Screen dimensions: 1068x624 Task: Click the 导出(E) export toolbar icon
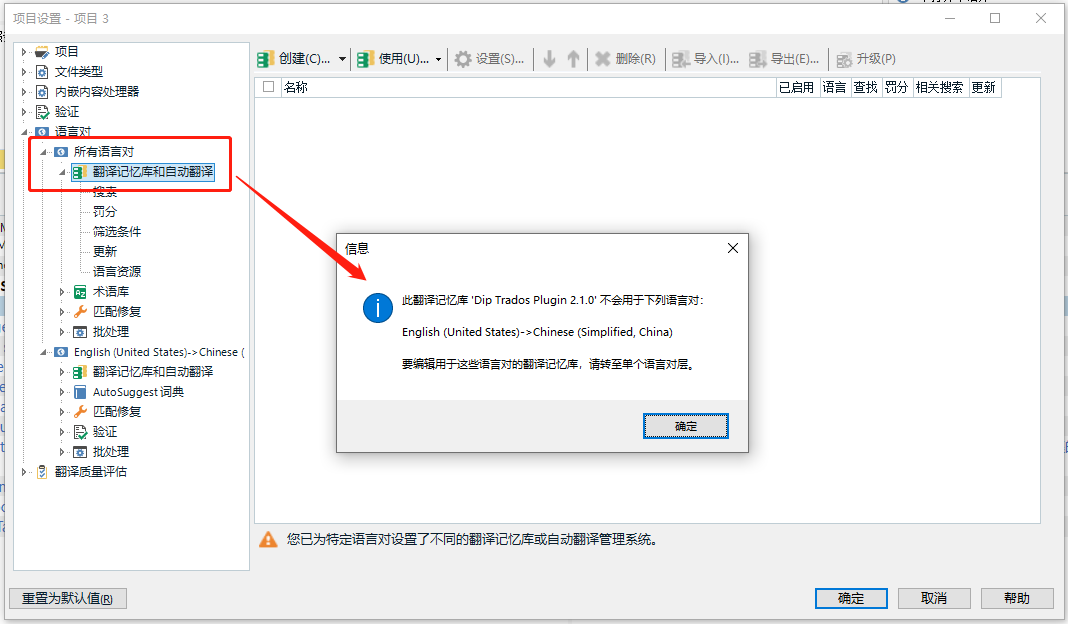tap(758, 59)
